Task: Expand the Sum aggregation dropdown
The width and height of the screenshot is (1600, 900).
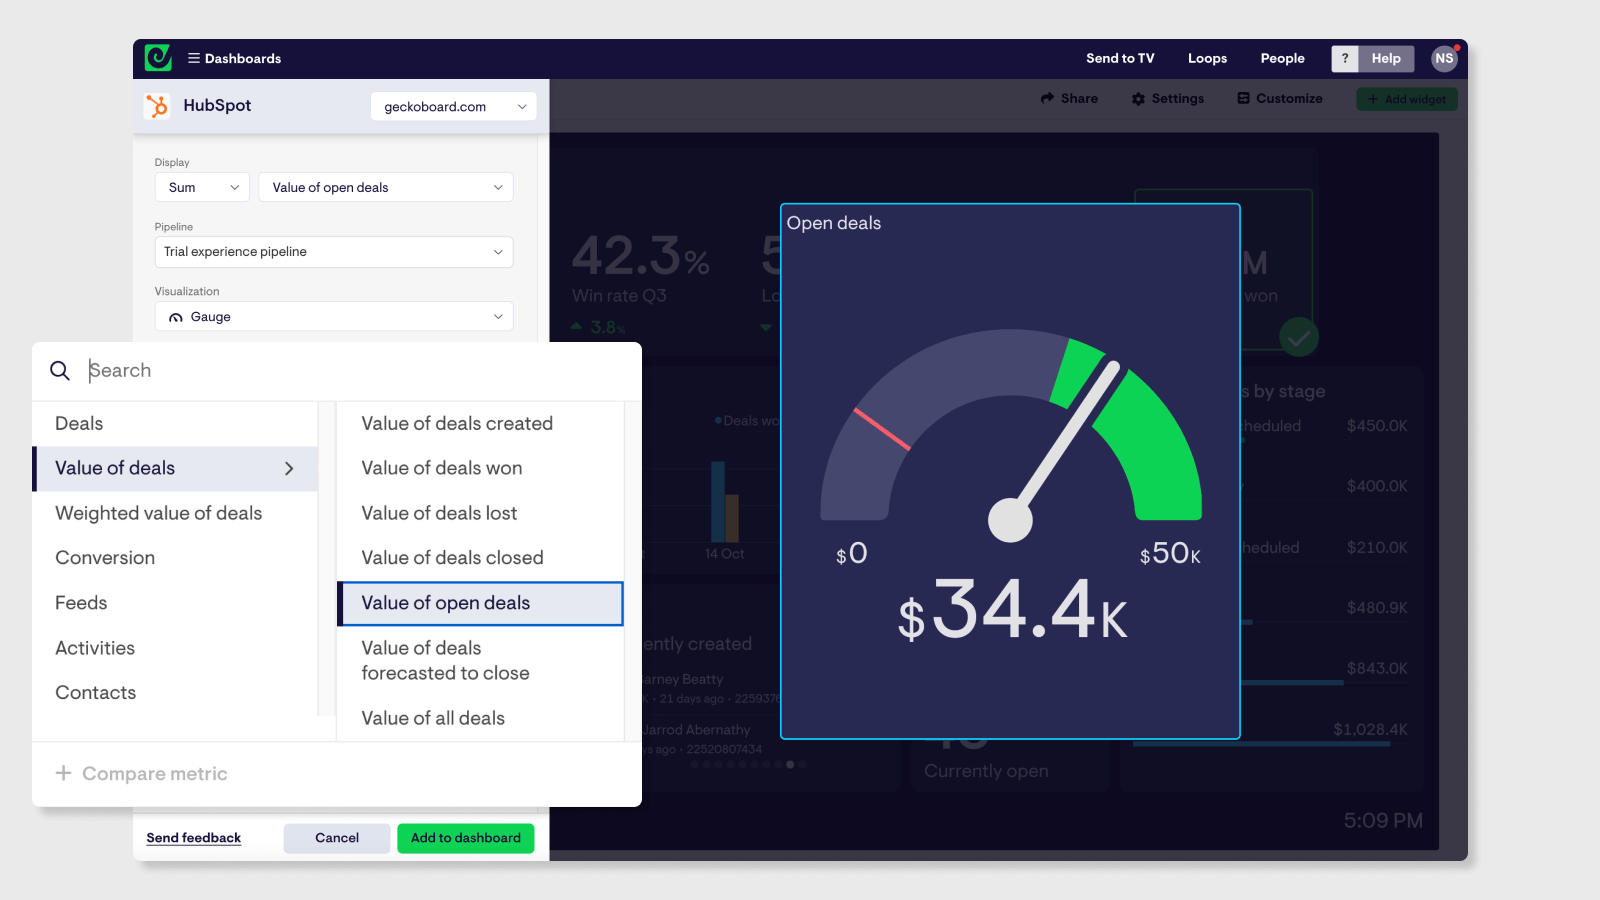Action: click(x=202, y=187)
